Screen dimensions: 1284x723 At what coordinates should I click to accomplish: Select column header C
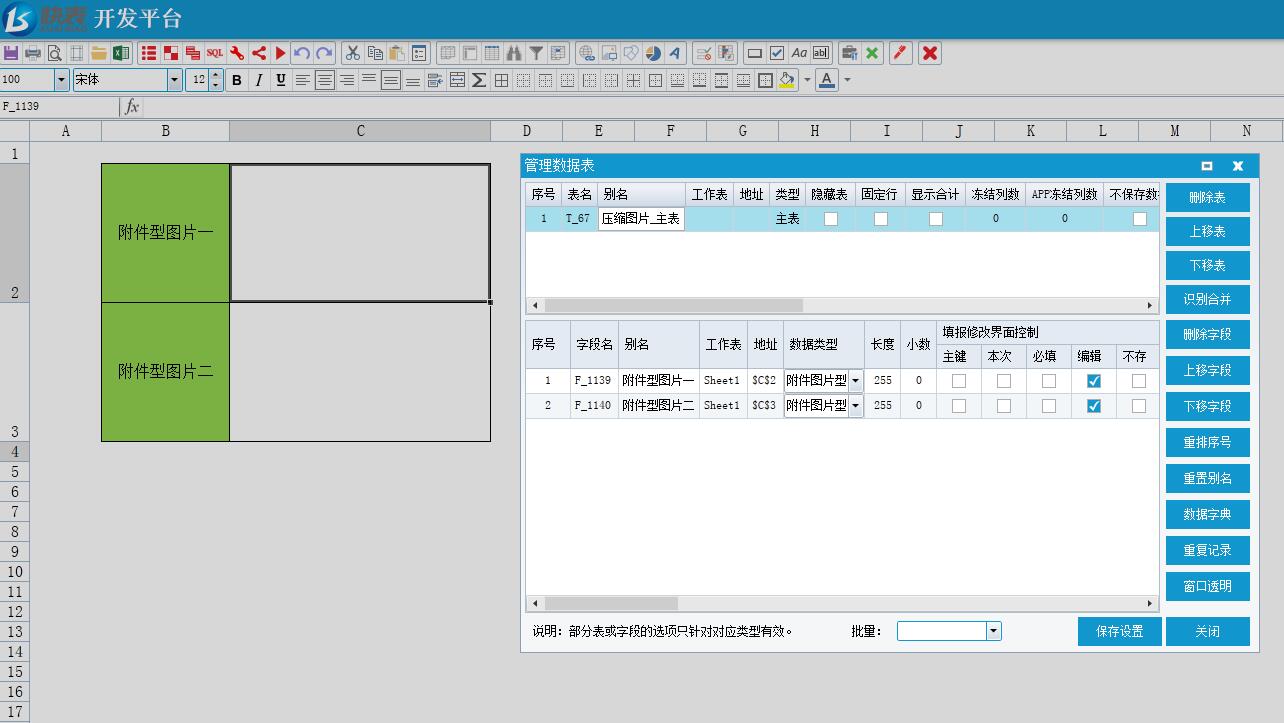[x=360, y=131]
